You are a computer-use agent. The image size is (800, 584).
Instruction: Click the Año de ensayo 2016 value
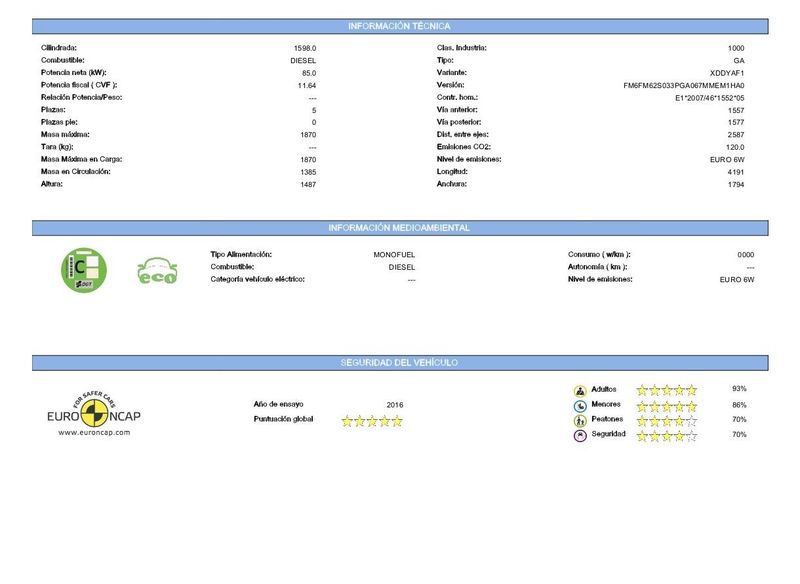tap(395, 405)
